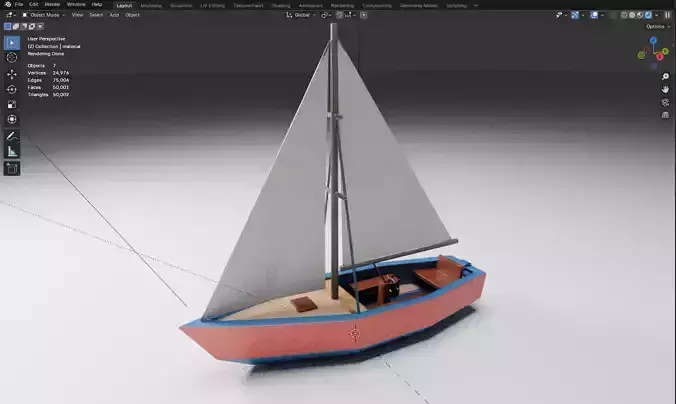Choose material preview shading
Viewport: 676px width, 404px height.
(x=640, y=15)
